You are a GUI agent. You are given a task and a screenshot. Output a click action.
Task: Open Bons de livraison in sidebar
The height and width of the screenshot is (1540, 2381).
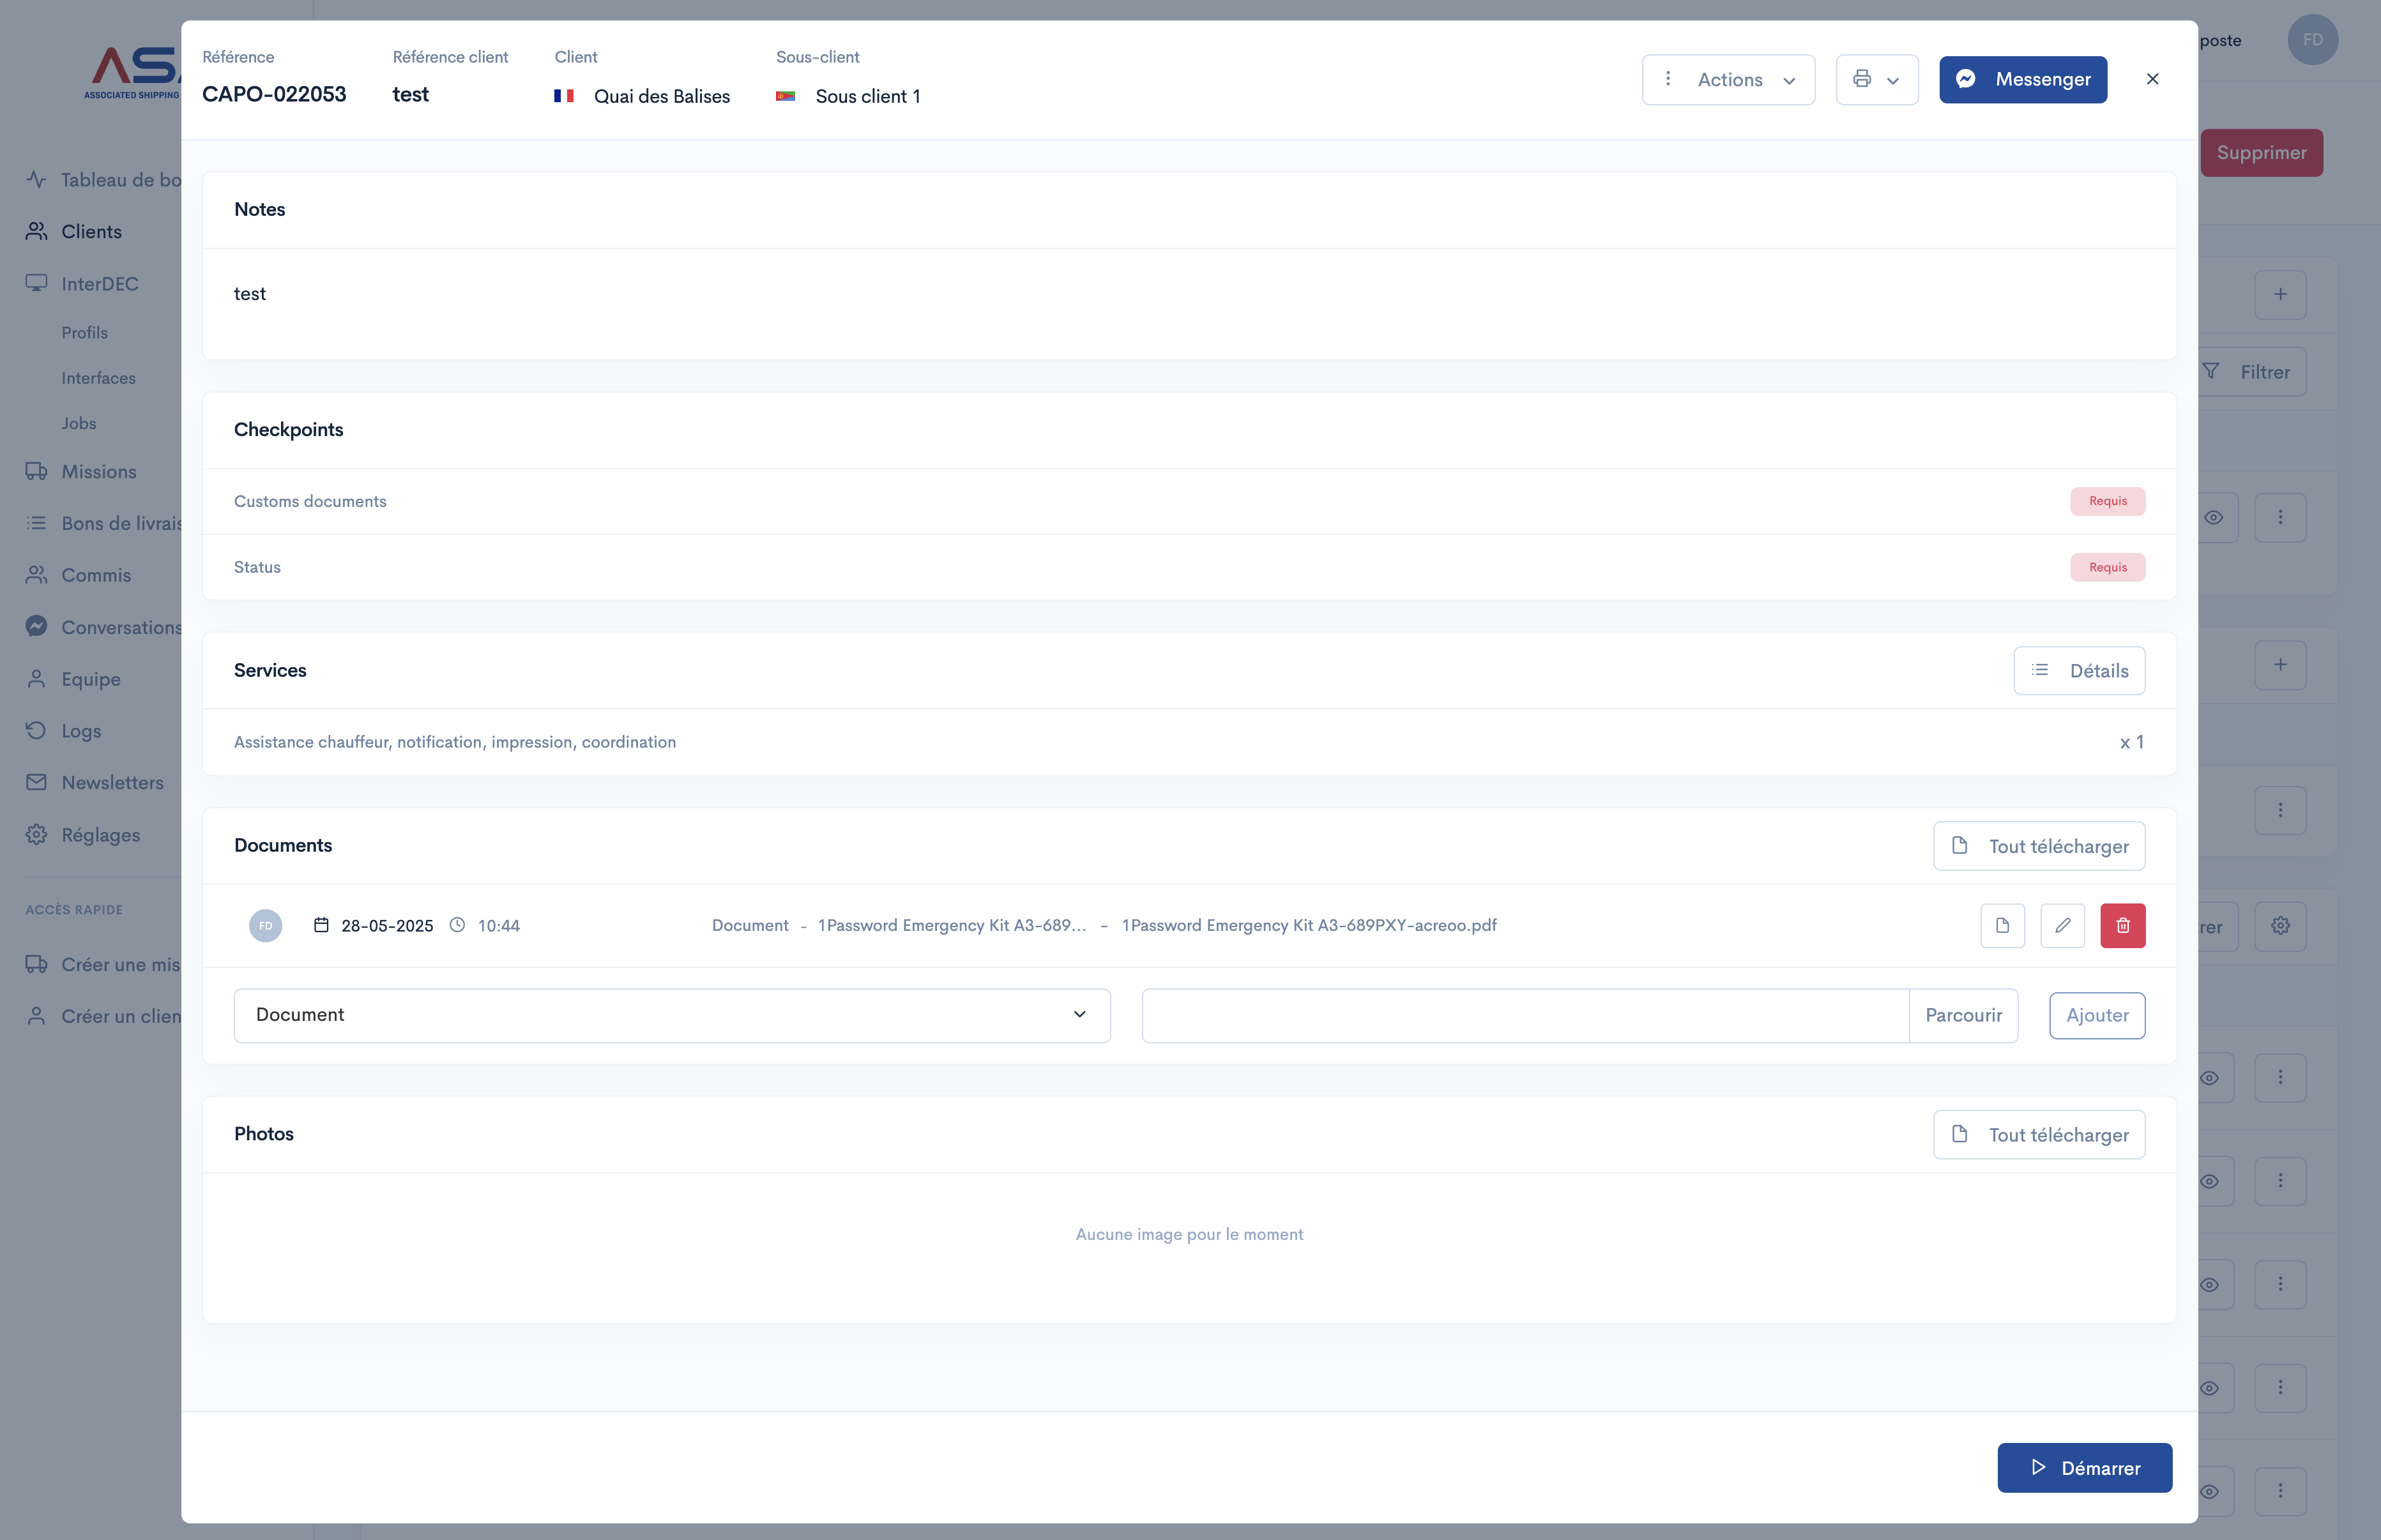tap(103, 523)
